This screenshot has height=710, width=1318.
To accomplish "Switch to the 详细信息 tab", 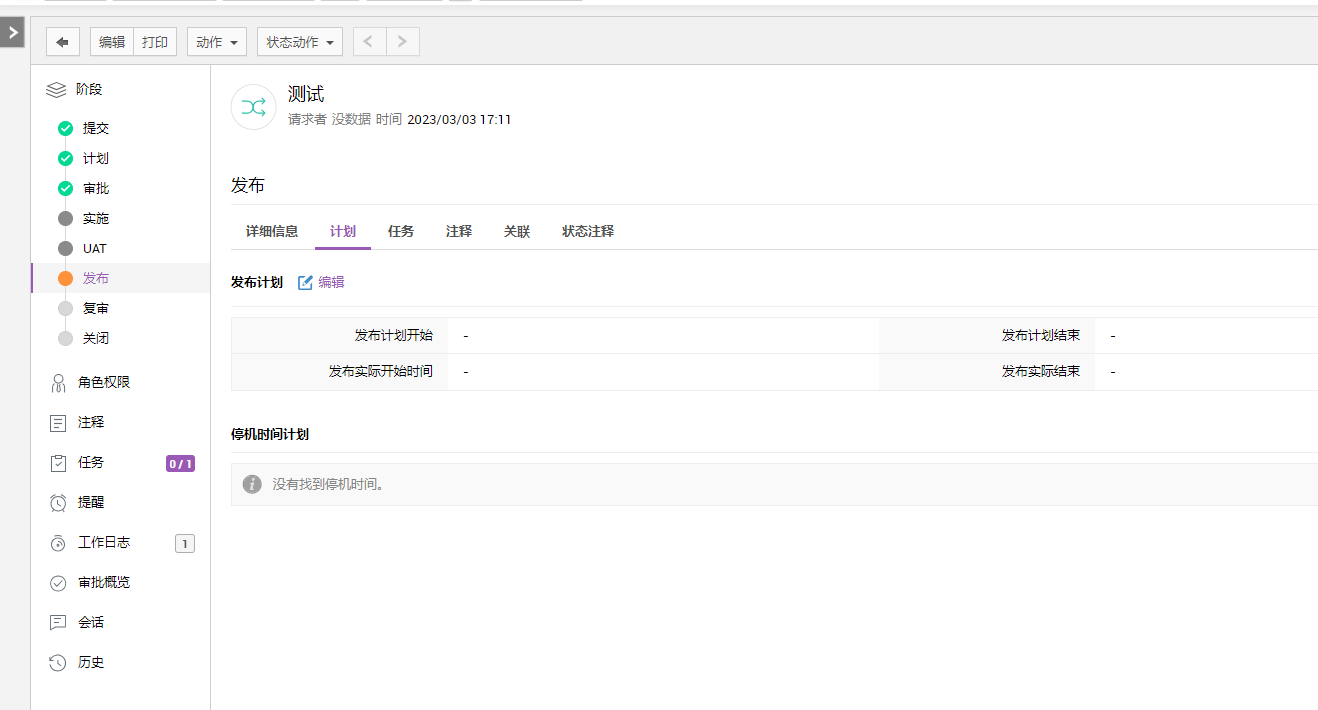I will (272, 231).
